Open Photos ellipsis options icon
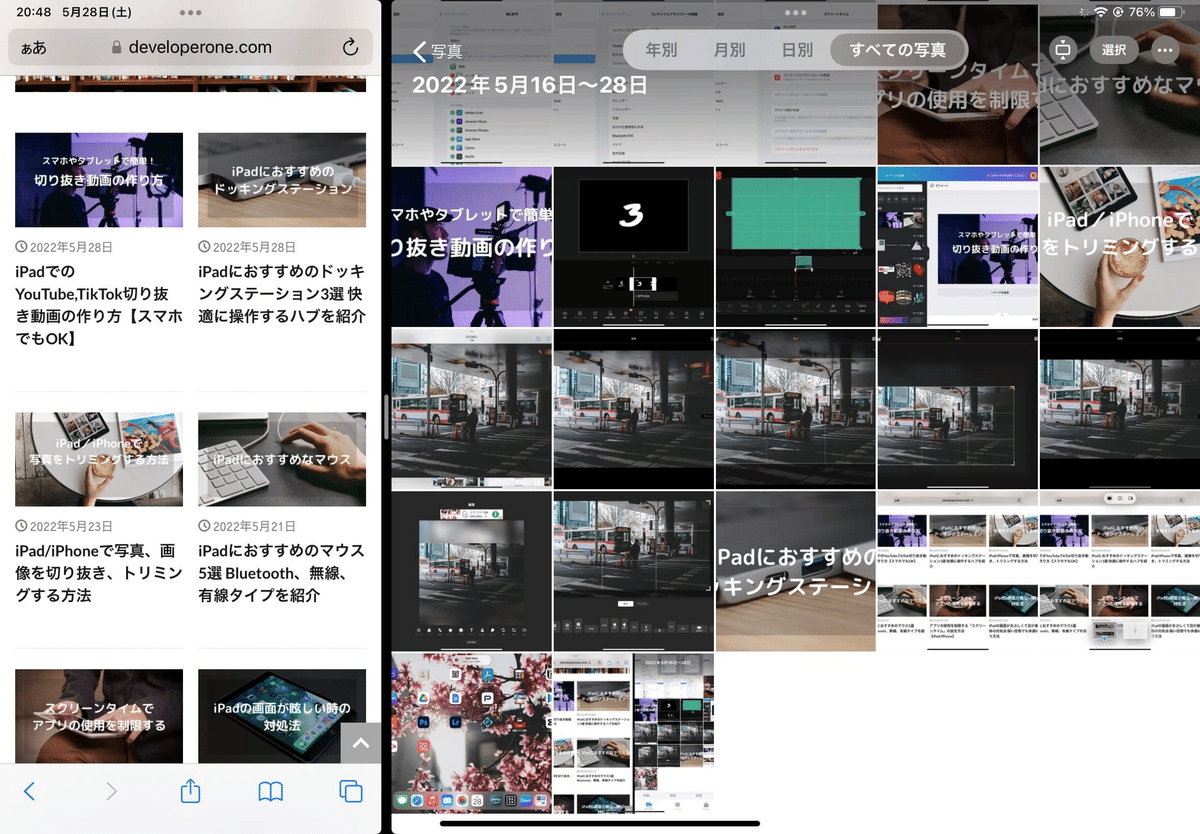The image size is (1200, 834). [1163, 49]
